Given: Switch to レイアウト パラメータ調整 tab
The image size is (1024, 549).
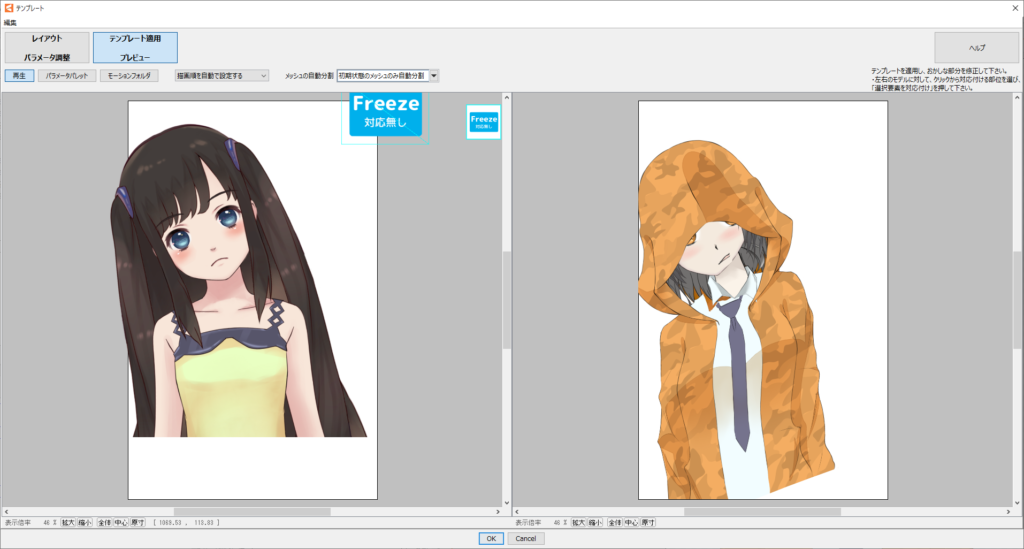Looking at the screenshot, I should (x=47, y=48).
